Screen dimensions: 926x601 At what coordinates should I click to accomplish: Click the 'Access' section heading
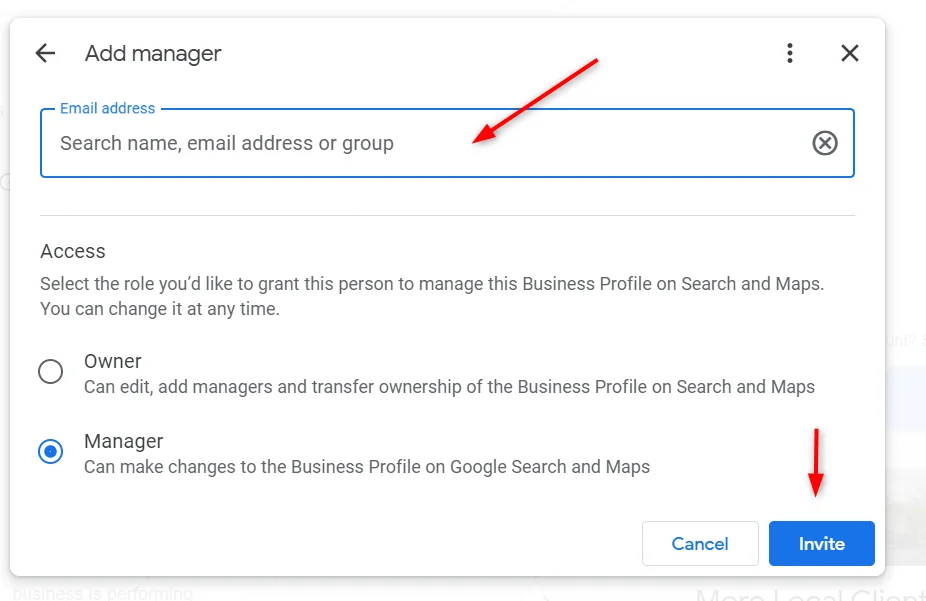(73, 251)
